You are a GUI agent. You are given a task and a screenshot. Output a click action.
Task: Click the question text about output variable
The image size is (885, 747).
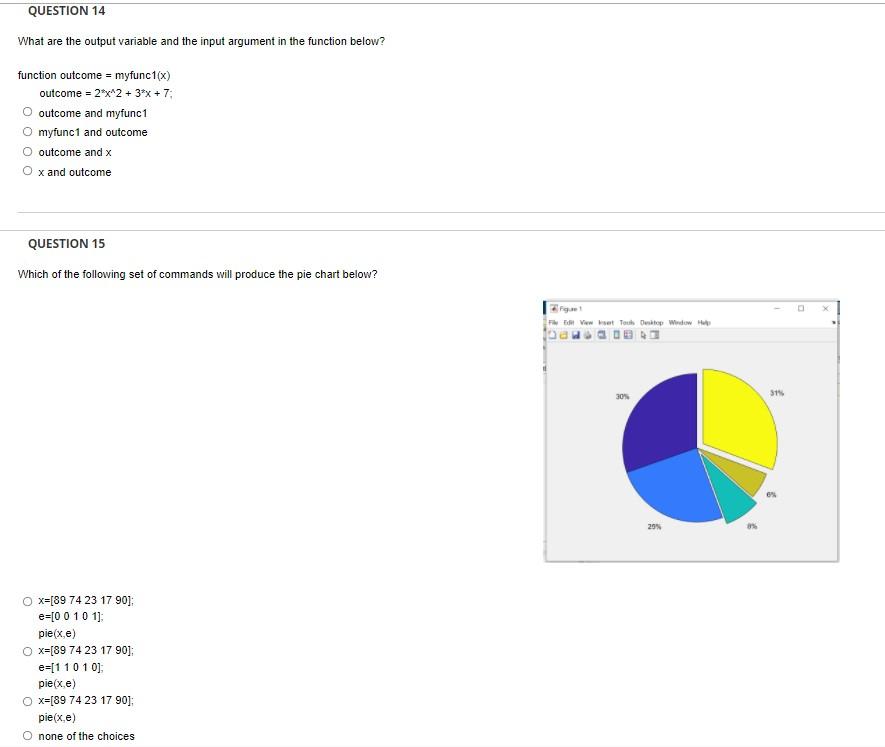point(201,41)
